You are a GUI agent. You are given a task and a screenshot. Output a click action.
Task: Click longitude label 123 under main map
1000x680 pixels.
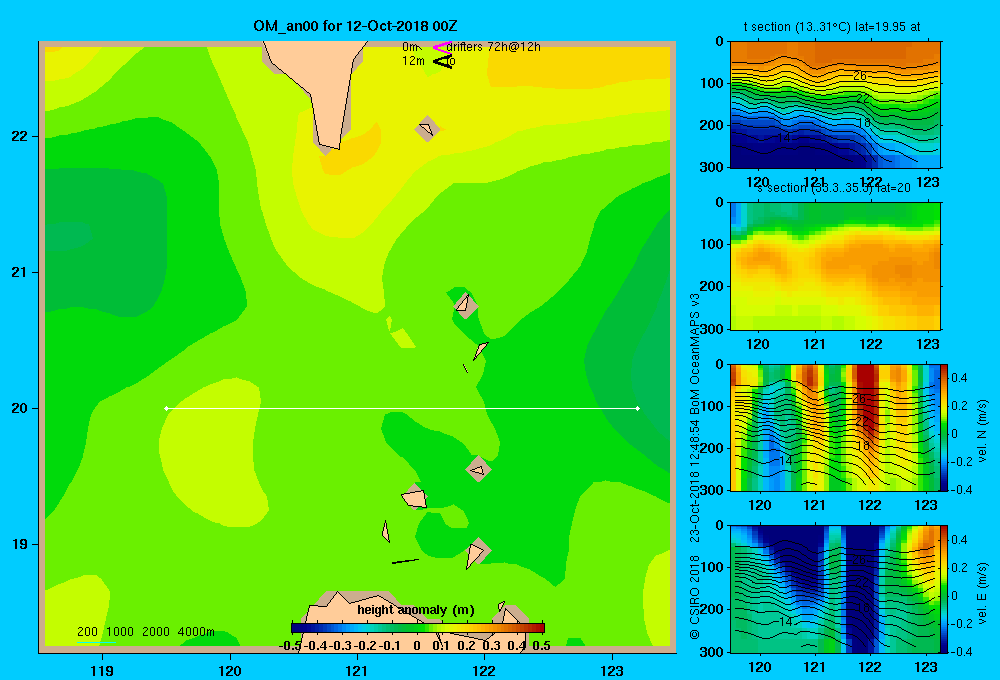pyautogui.click(x=612, y=670)
